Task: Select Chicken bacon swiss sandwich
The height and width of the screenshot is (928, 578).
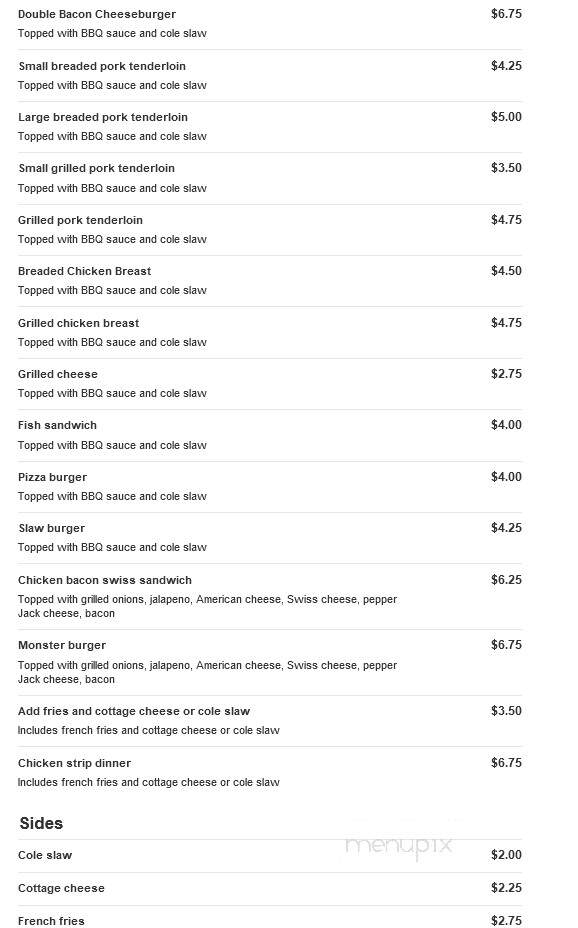Action: [x=105, y=580]
